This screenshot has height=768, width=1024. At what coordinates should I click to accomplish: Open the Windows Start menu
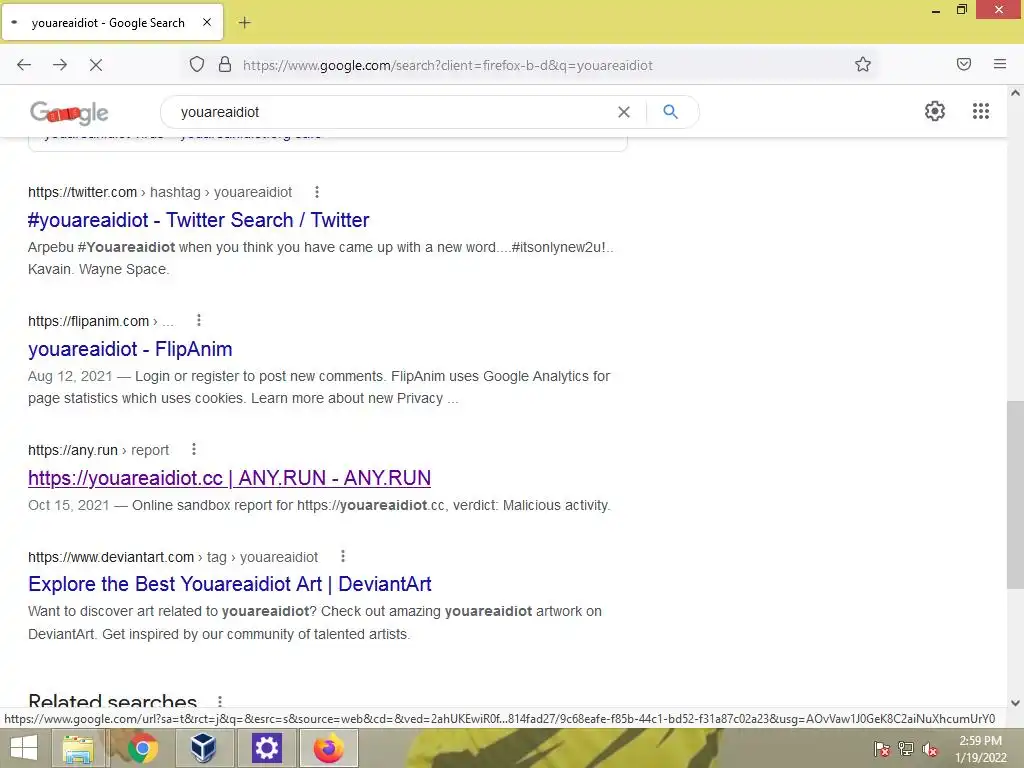coord(24,748)
